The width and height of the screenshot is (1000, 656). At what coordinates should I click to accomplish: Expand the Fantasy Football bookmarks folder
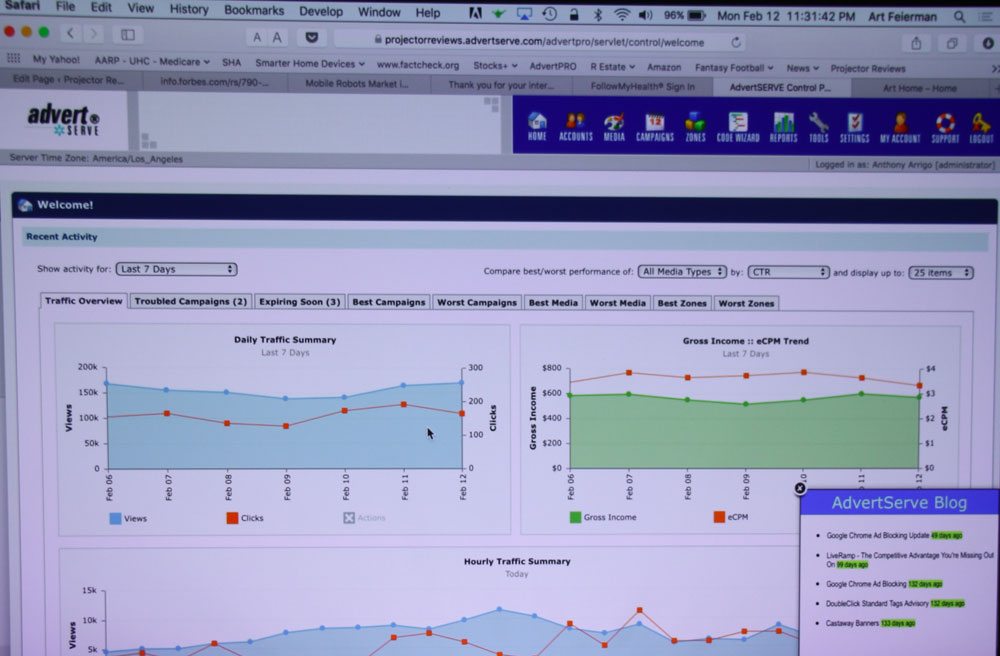[734, 68]
